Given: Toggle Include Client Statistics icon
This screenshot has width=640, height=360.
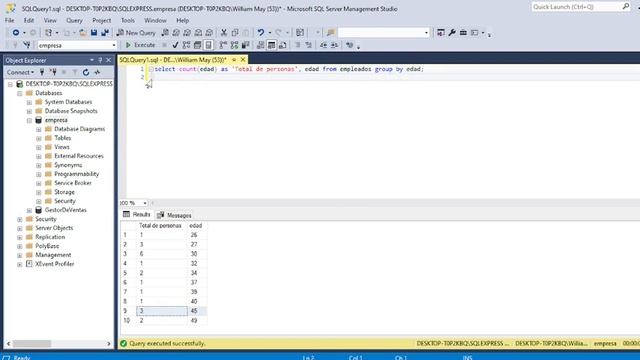Looking at the screenshot, I should pyautogui.click(x=245, y=45).
